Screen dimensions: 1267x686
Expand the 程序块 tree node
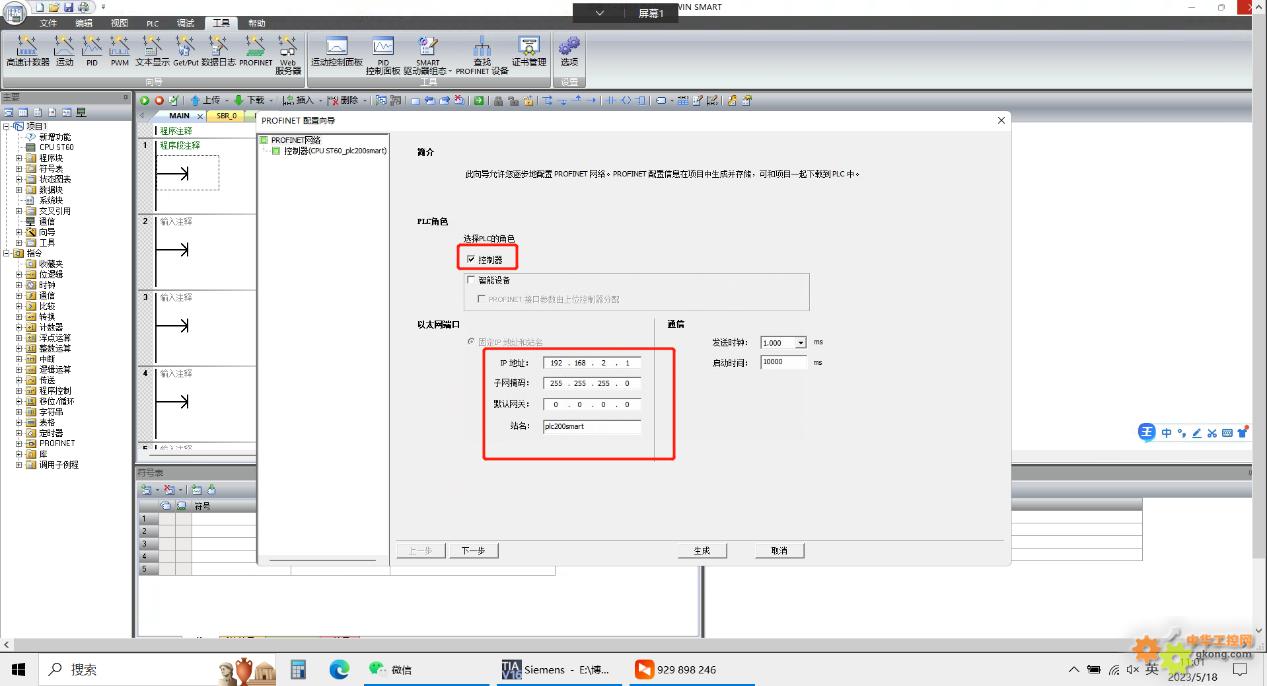tap(19, 157)
